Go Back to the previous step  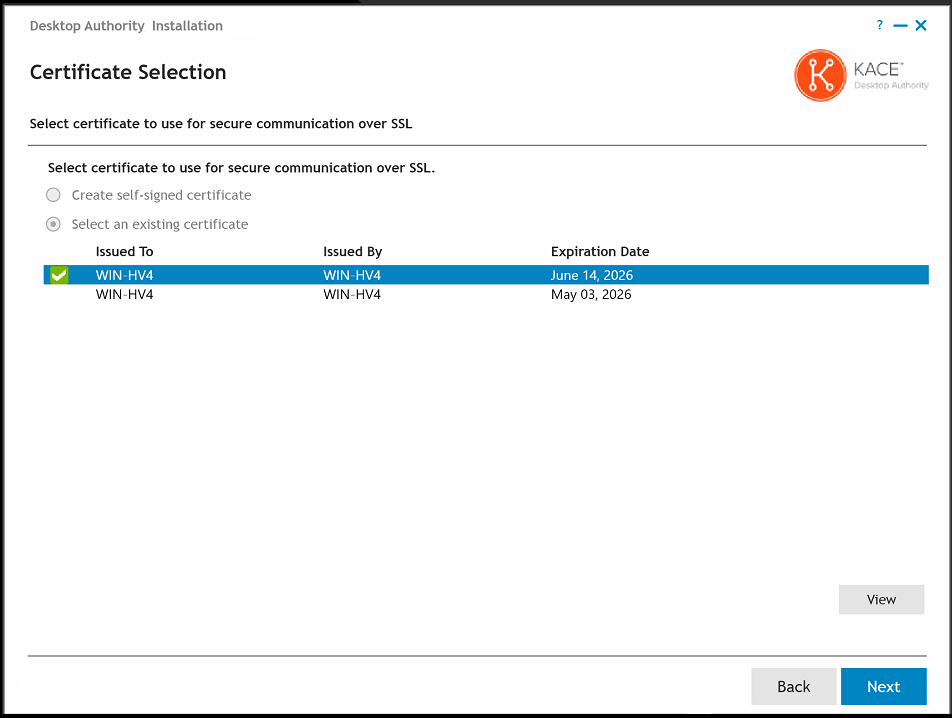tap(794, 686)
